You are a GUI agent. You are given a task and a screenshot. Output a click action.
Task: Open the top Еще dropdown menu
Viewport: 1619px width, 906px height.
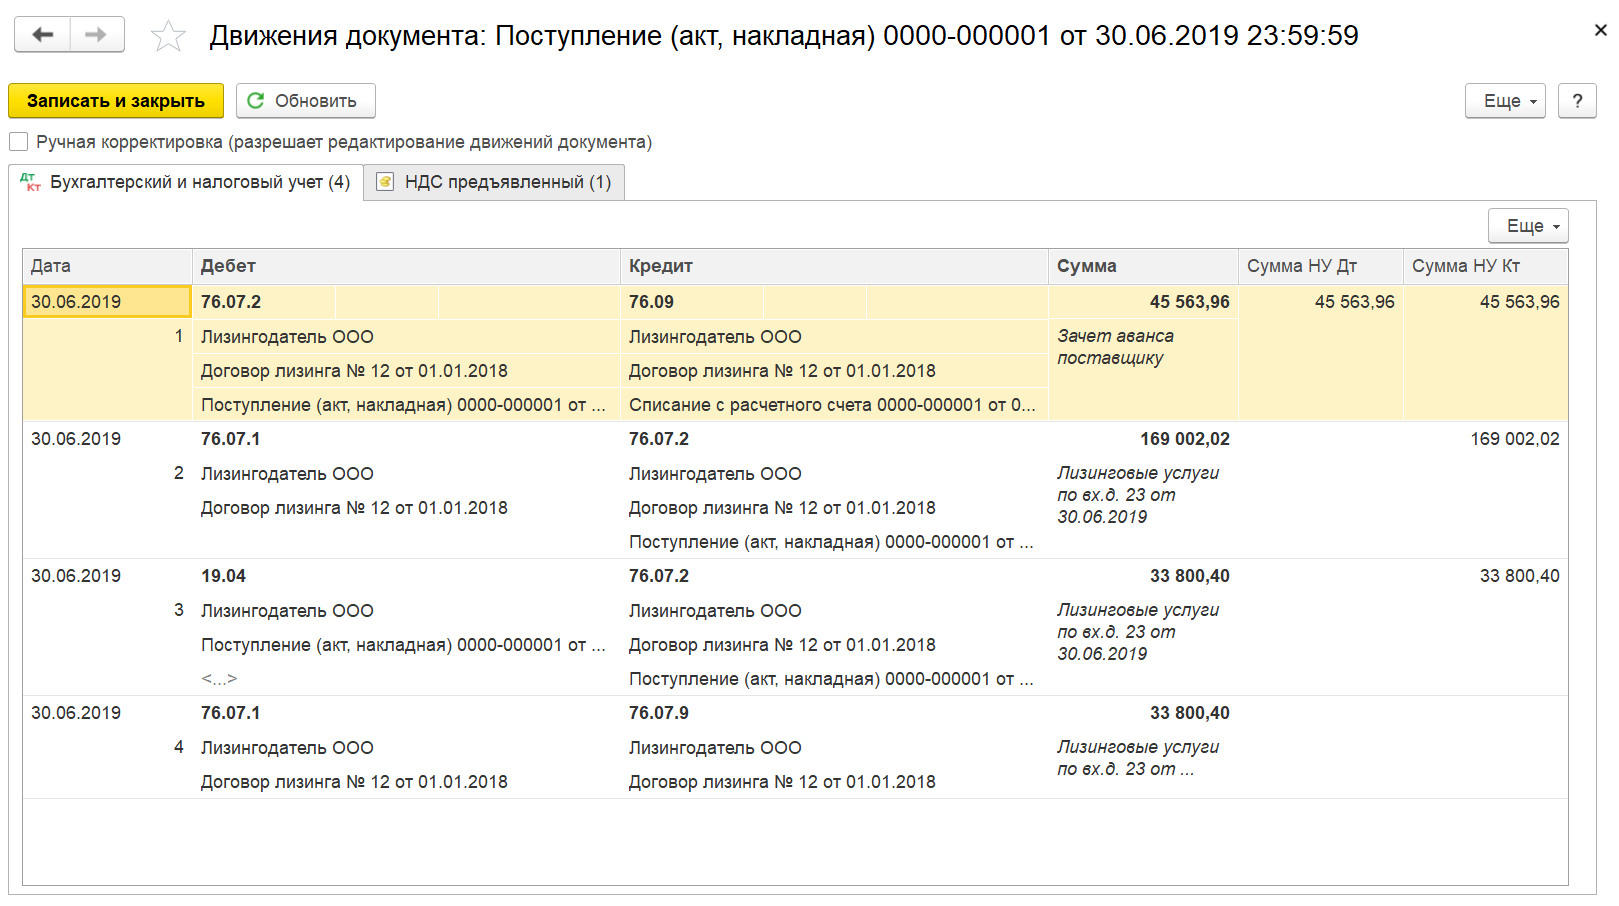(1505, 101)
